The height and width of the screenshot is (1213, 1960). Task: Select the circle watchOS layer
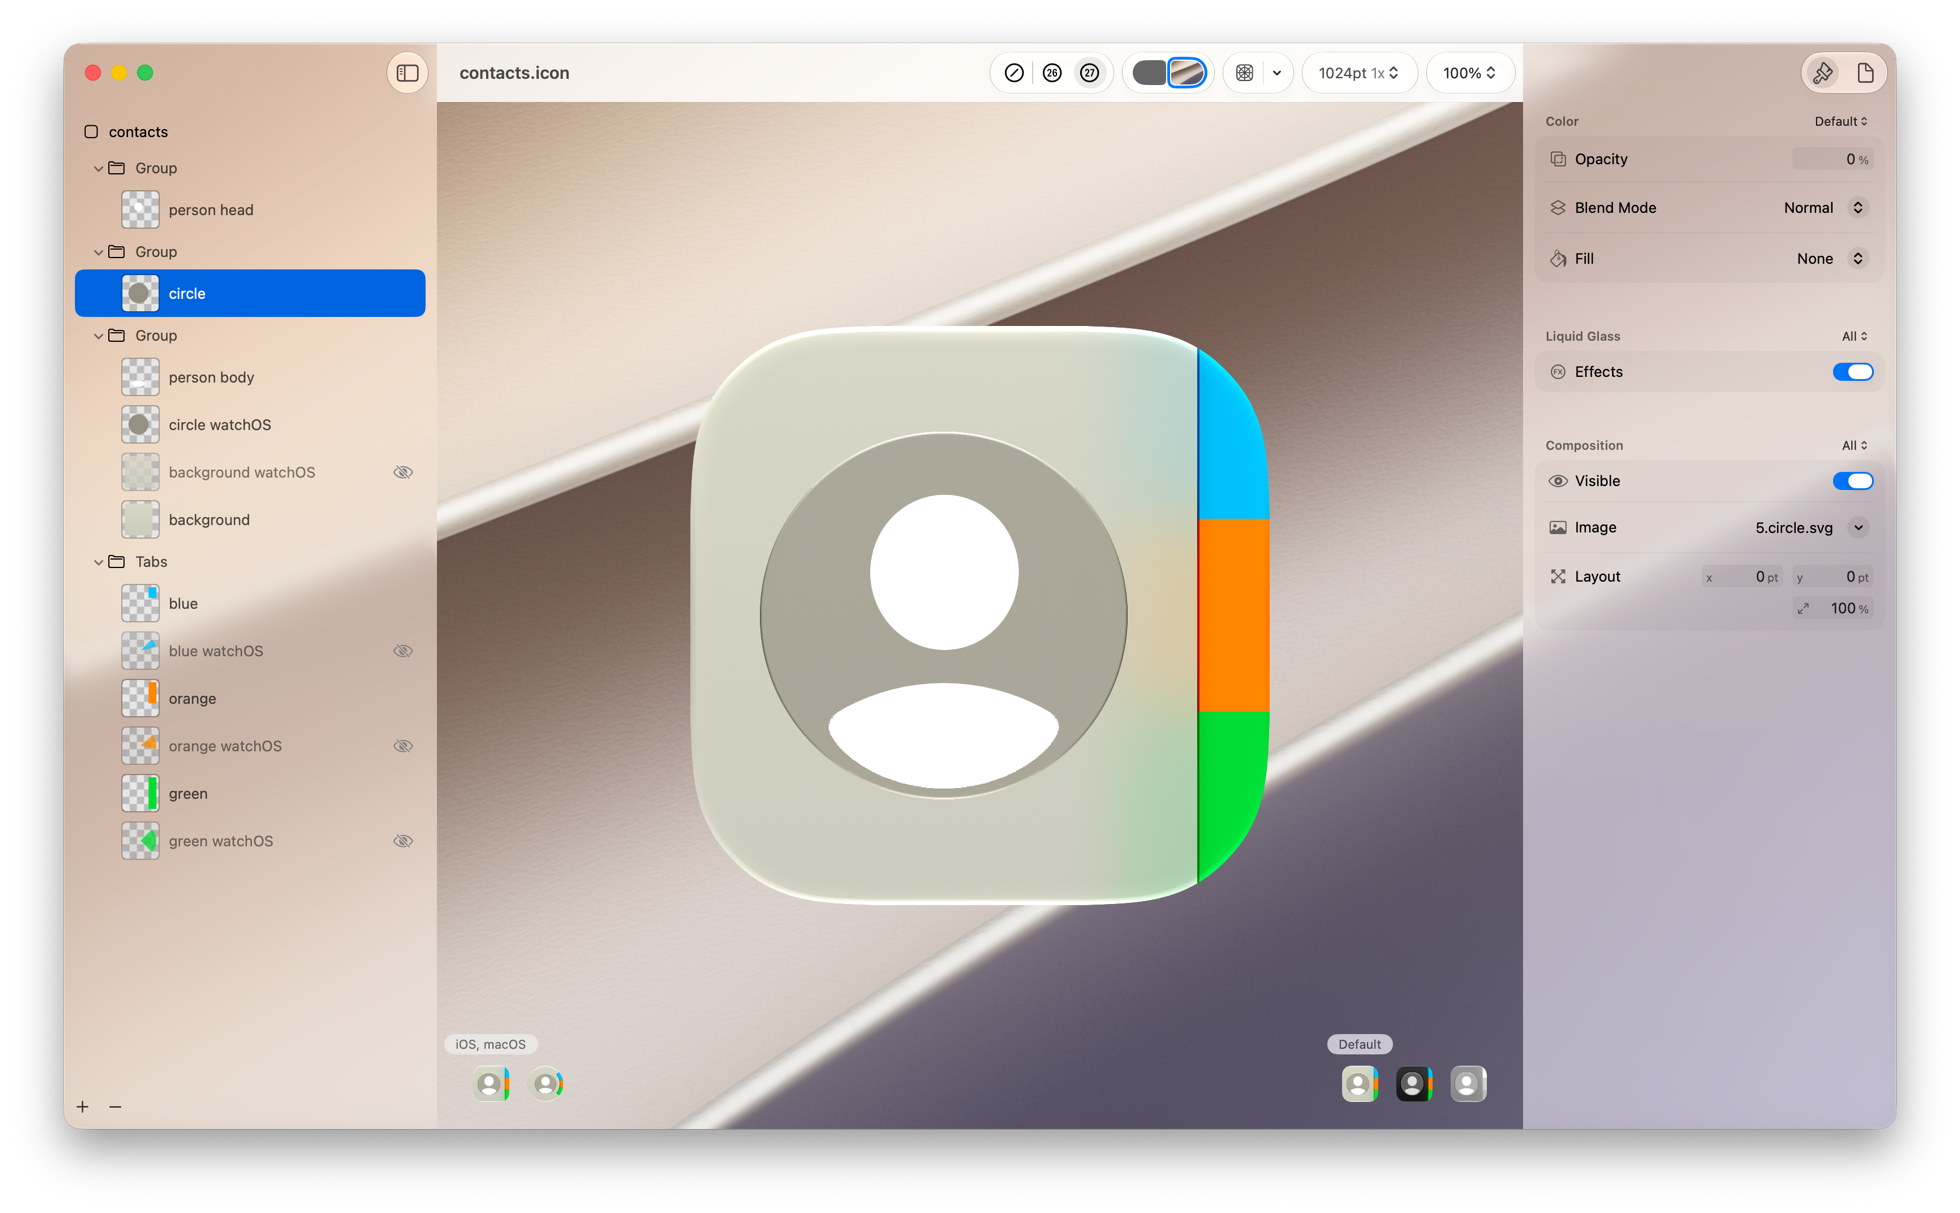click(250, 425)
